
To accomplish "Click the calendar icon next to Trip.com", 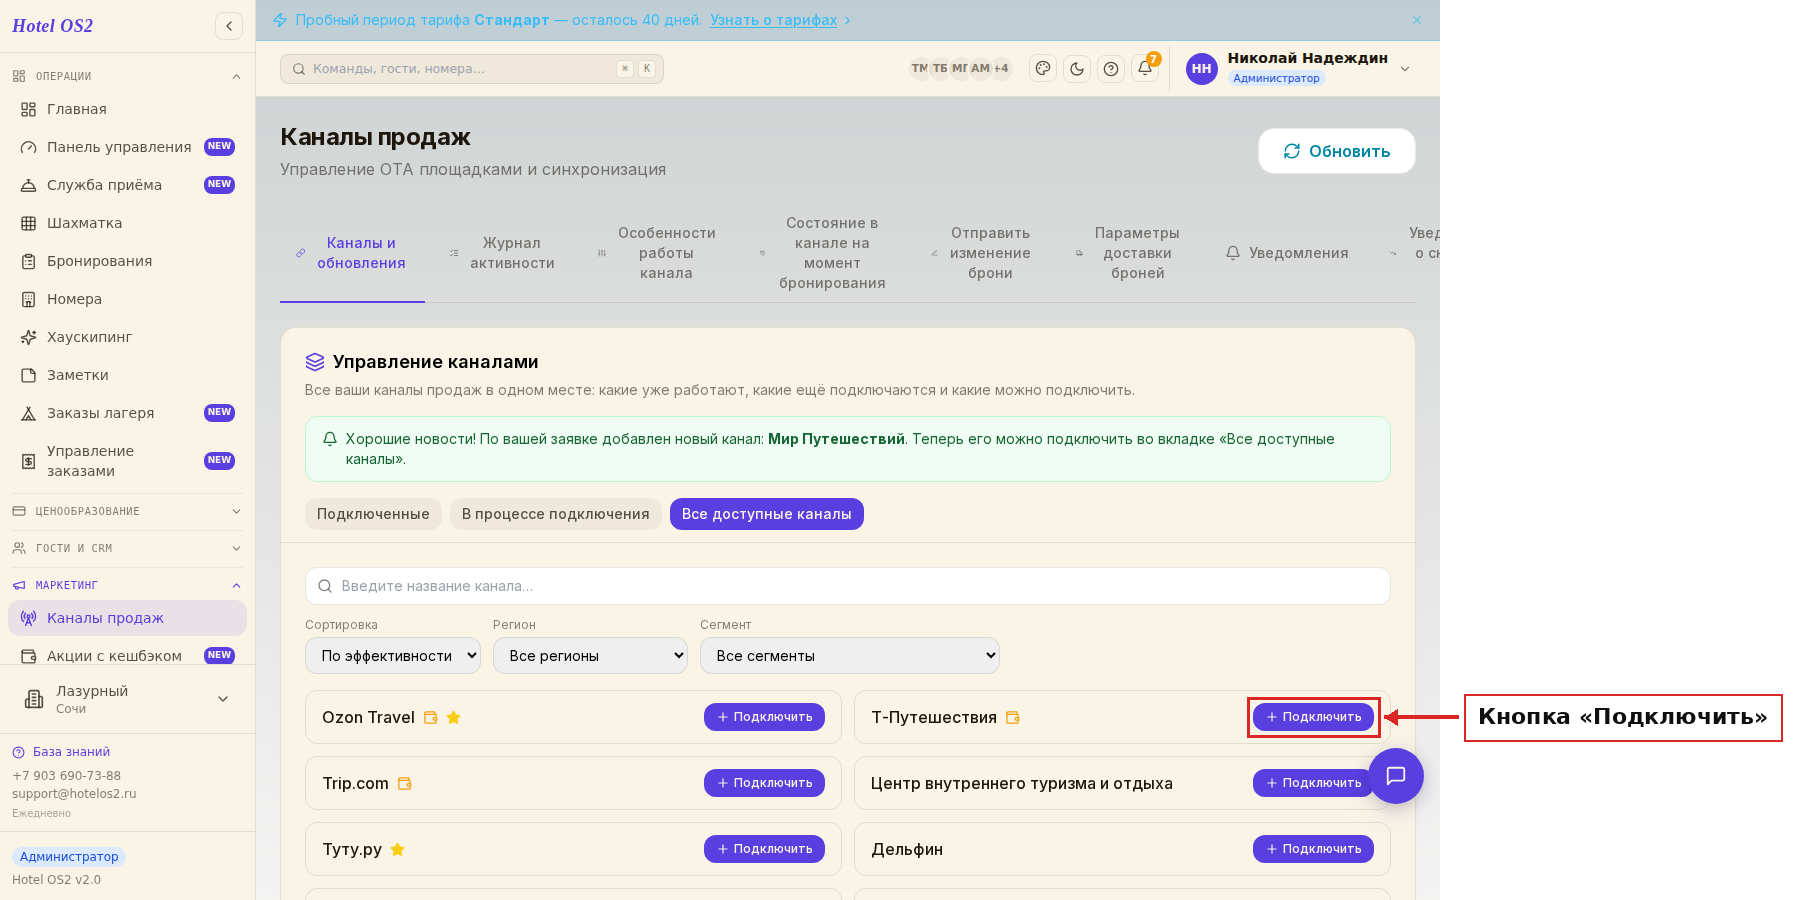I will click(x=405, y=783).
